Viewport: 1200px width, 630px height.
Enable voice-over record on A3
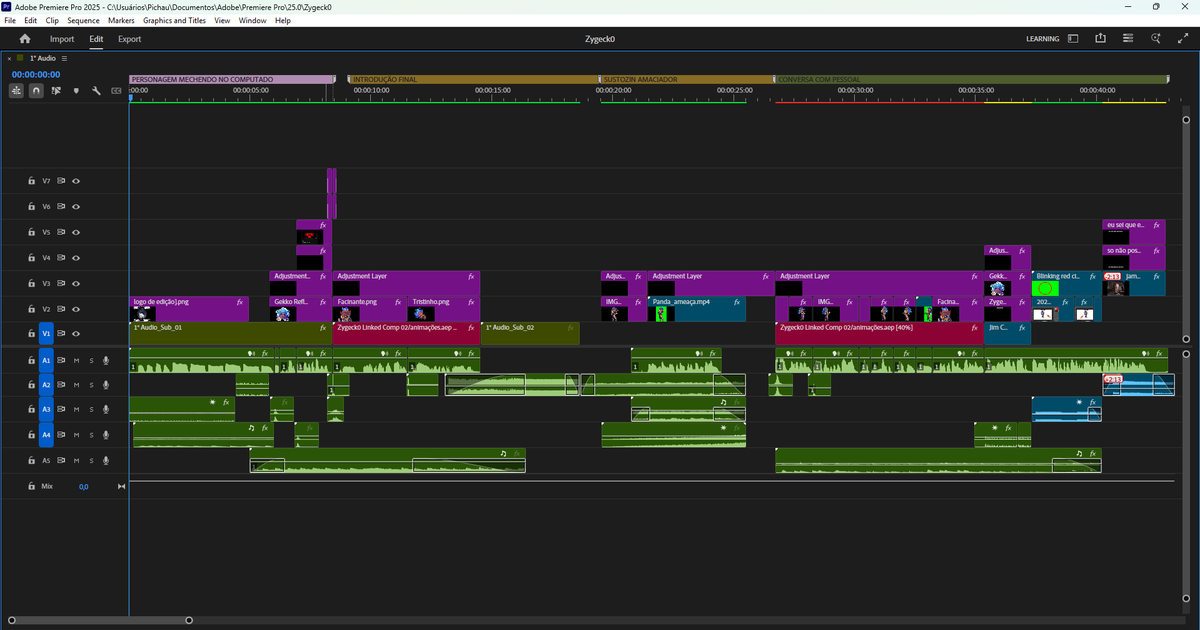coord(106,410)
